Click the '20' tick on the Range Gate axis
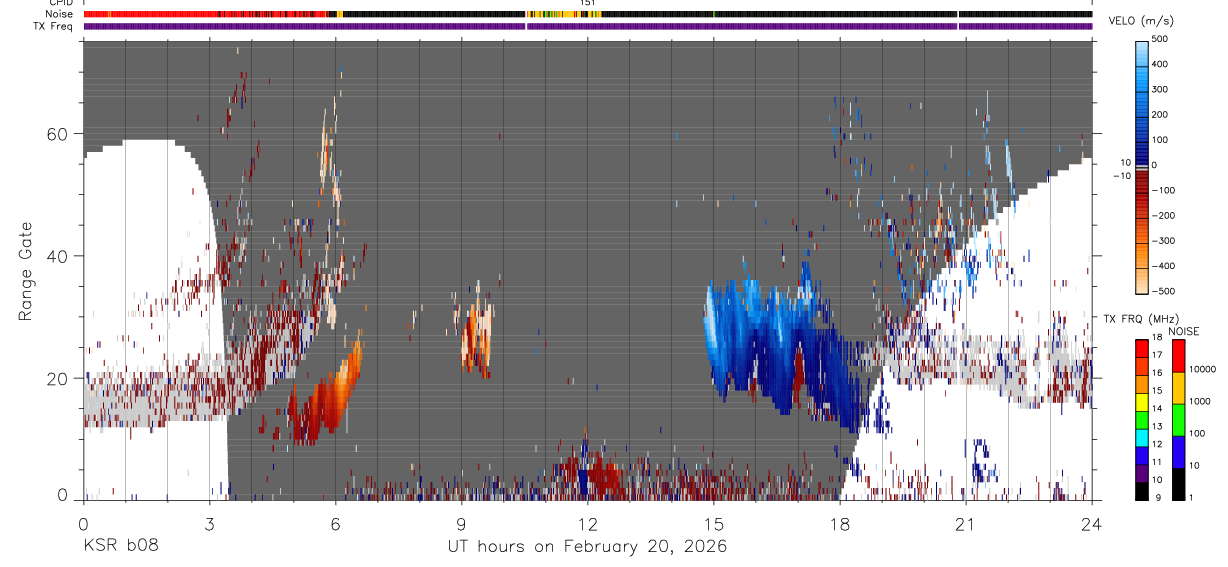The height and width of the screenshot is (567, 1228). 57,379
